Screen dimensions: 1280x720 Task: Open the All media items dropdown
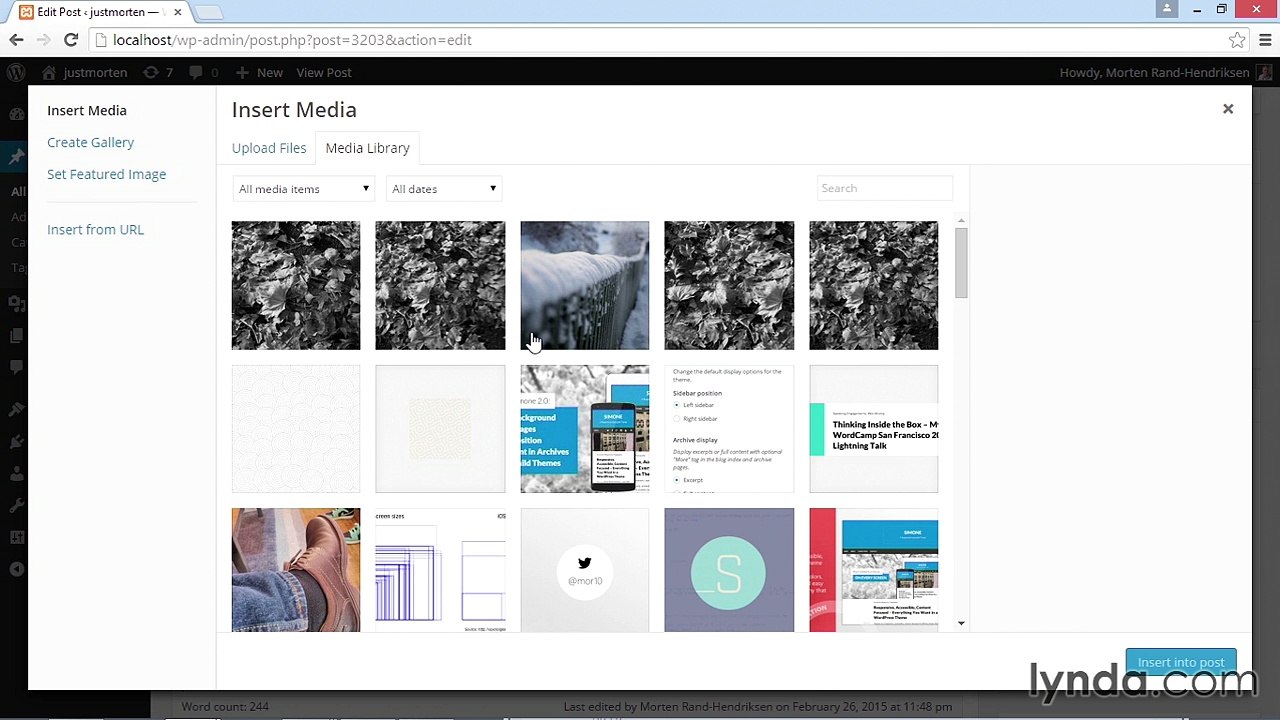click(x=303, y=189)
